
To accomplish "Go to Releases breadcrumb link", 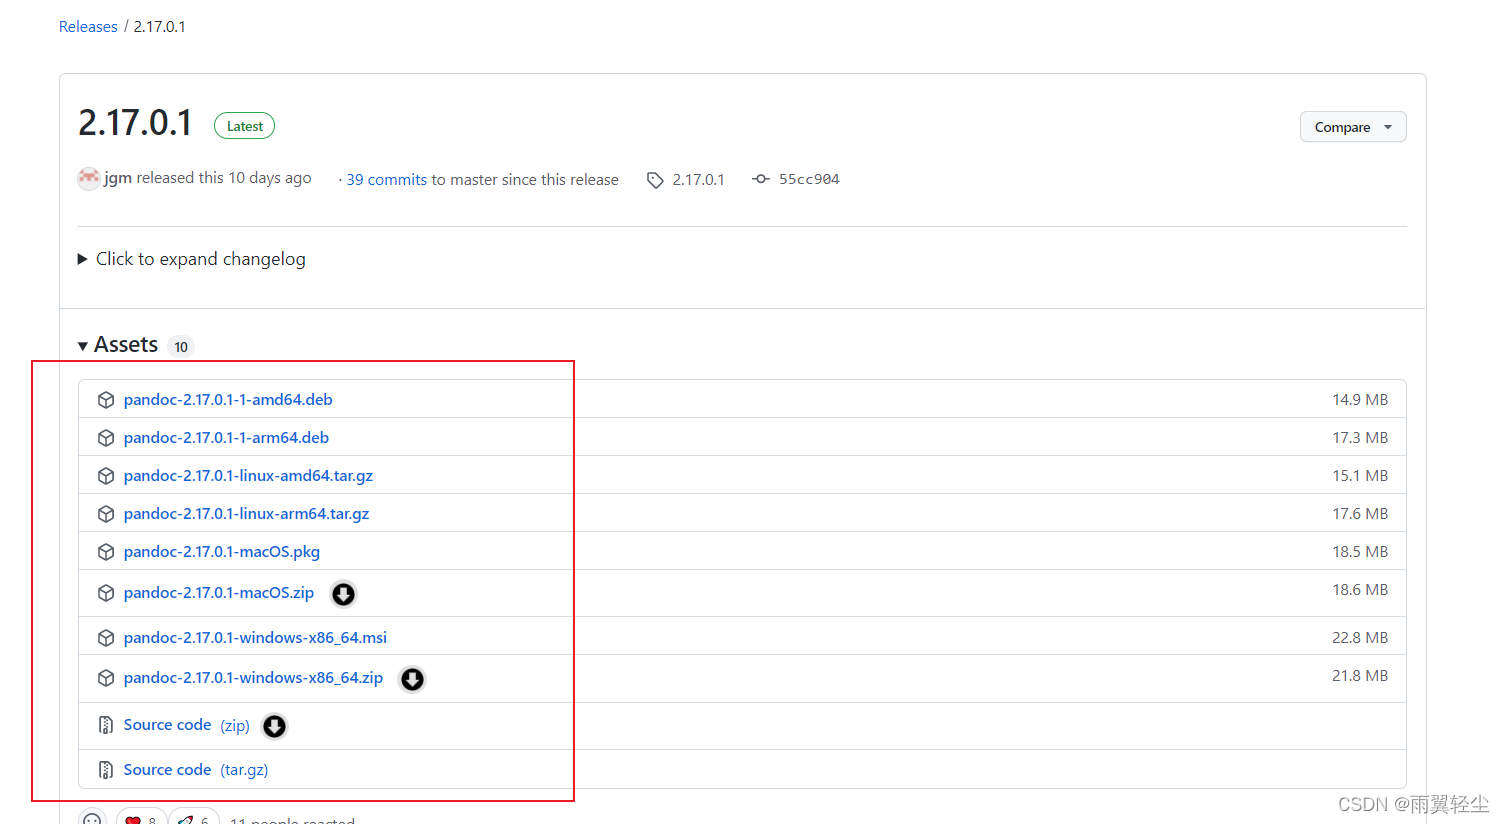I will pos(88,27).
